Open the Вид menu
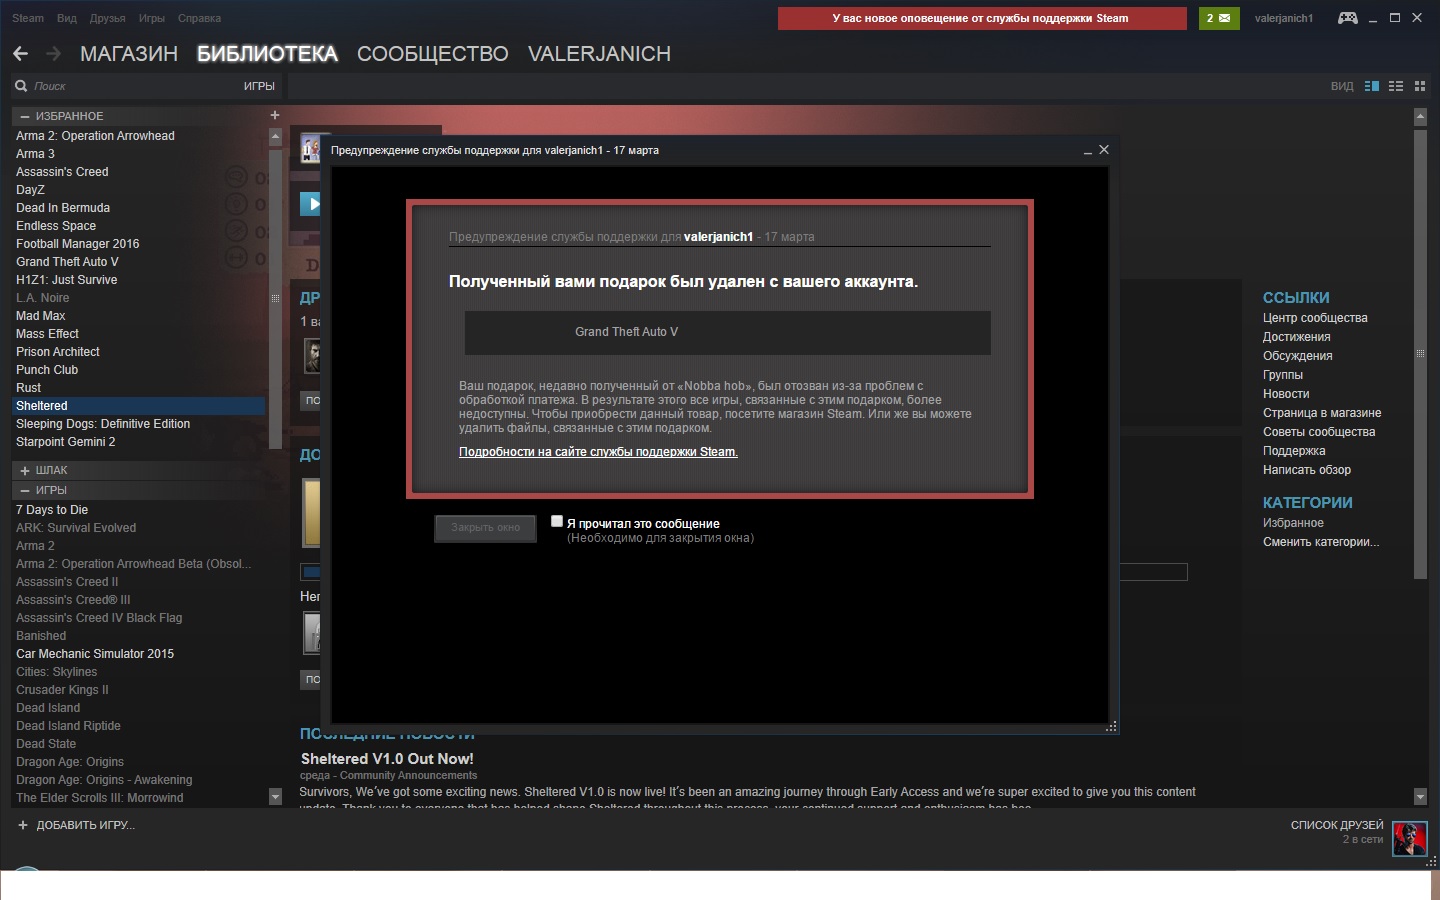Image resolution: width=1440 pixels, height=900 pixels. 67,18
